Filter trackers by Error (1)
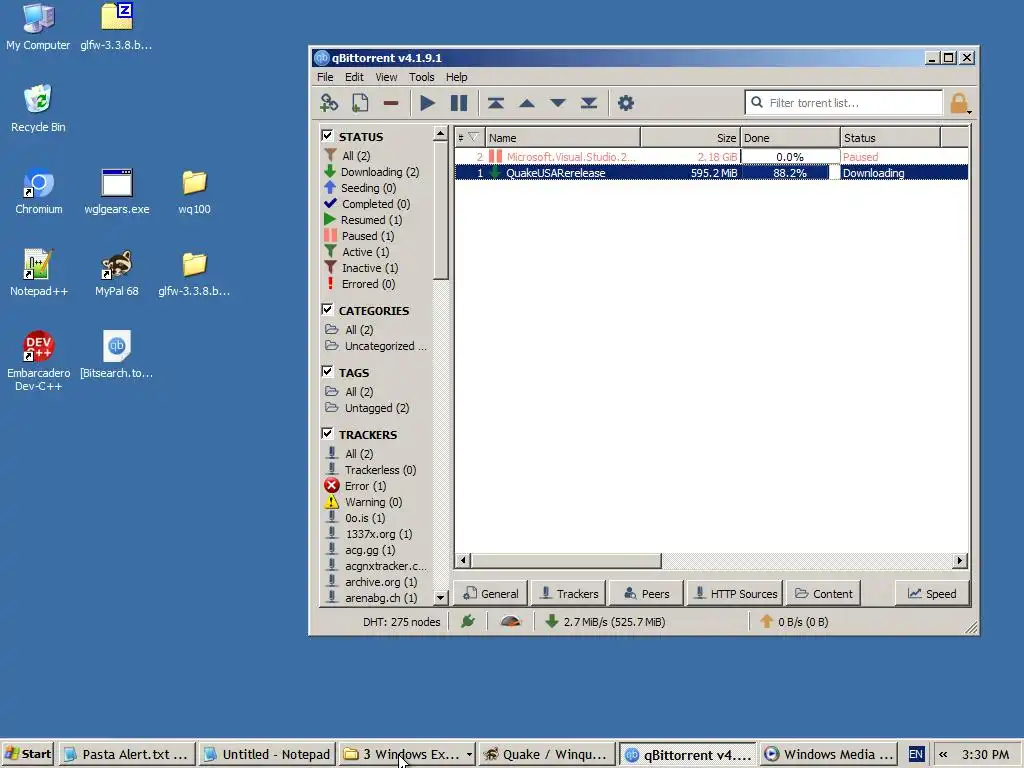Viewport: 1024px width, 768px height. (356, 486)
